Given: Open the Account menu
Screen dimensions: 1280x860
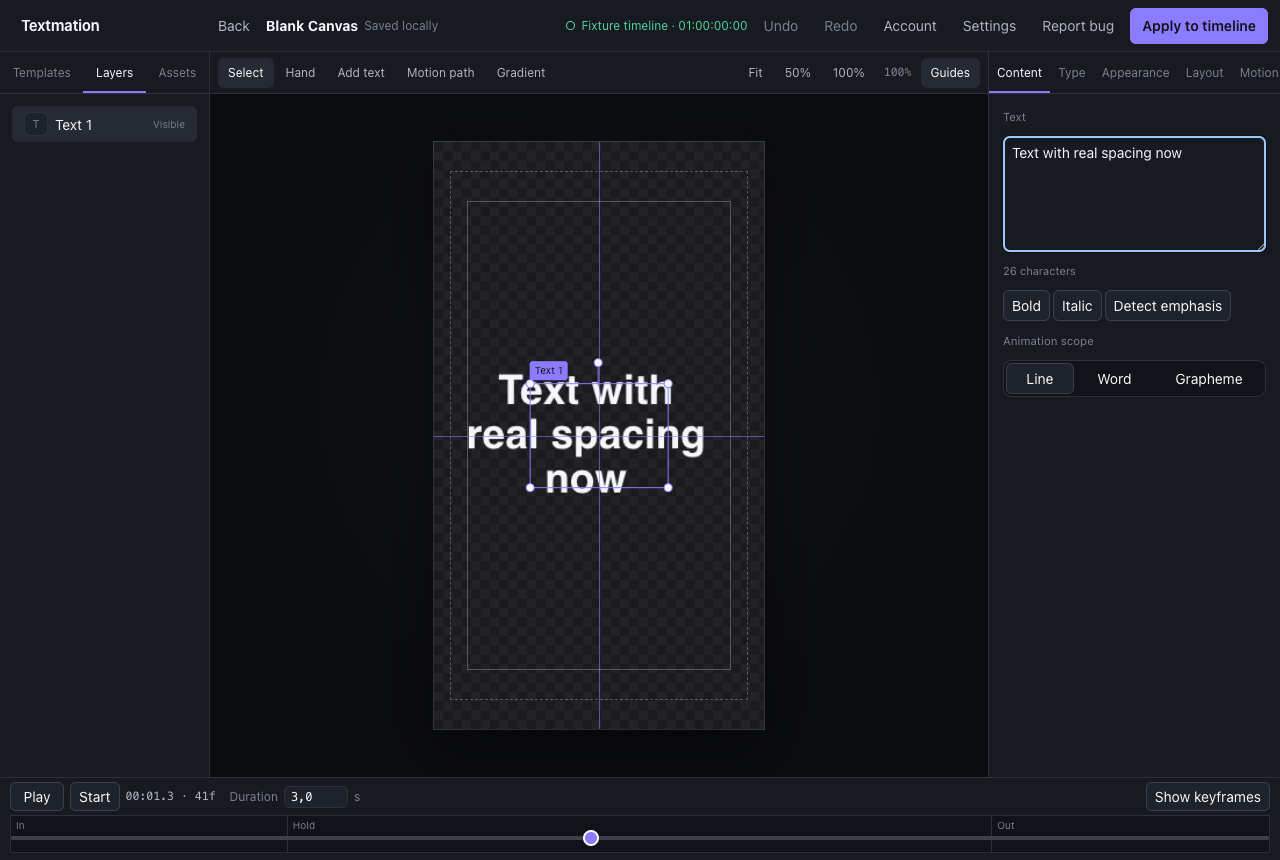Looking at the screenshot, I should [910, 26].
